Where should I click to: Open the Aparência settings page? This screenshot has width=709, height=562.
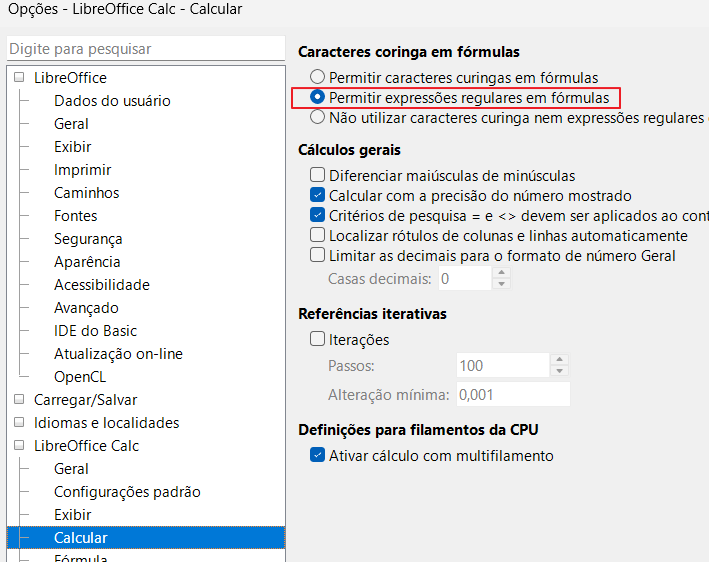click(x=87, y=262)
